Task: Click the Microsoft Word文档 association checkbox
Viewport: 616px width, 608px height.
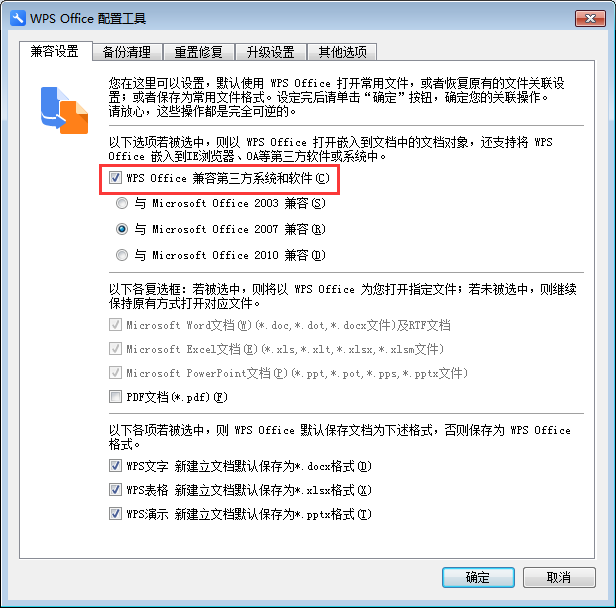Action: 115,325
